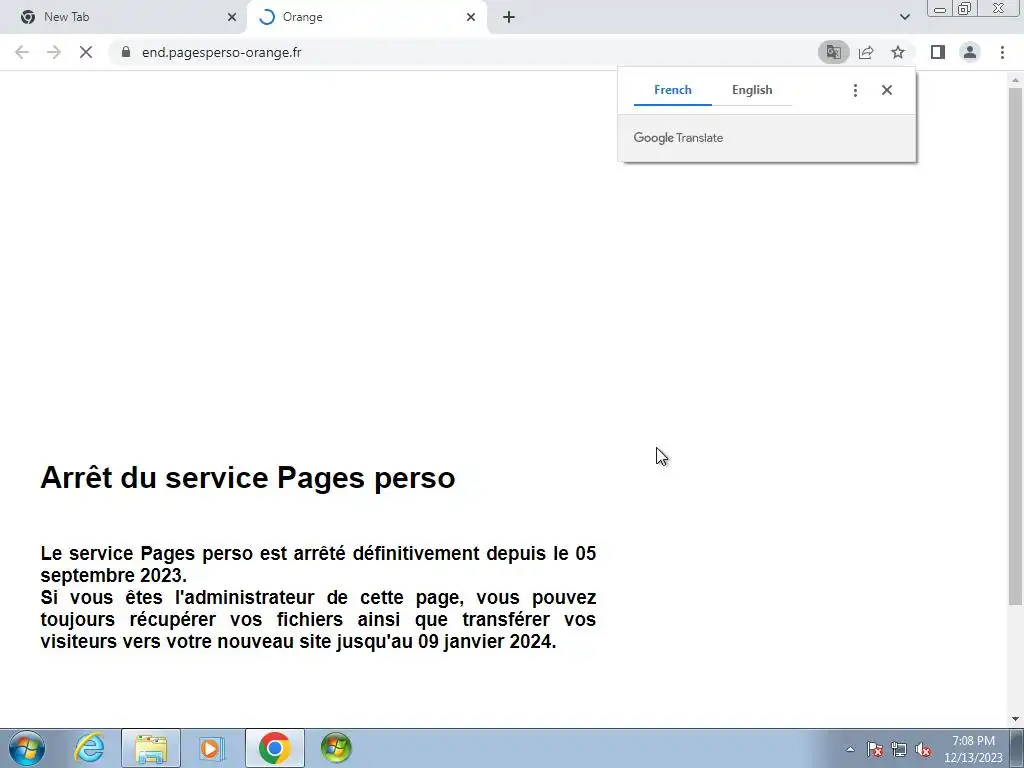Select the French tab in translate popup
The height and width of the screenshot is (768, 1024).
673,90
